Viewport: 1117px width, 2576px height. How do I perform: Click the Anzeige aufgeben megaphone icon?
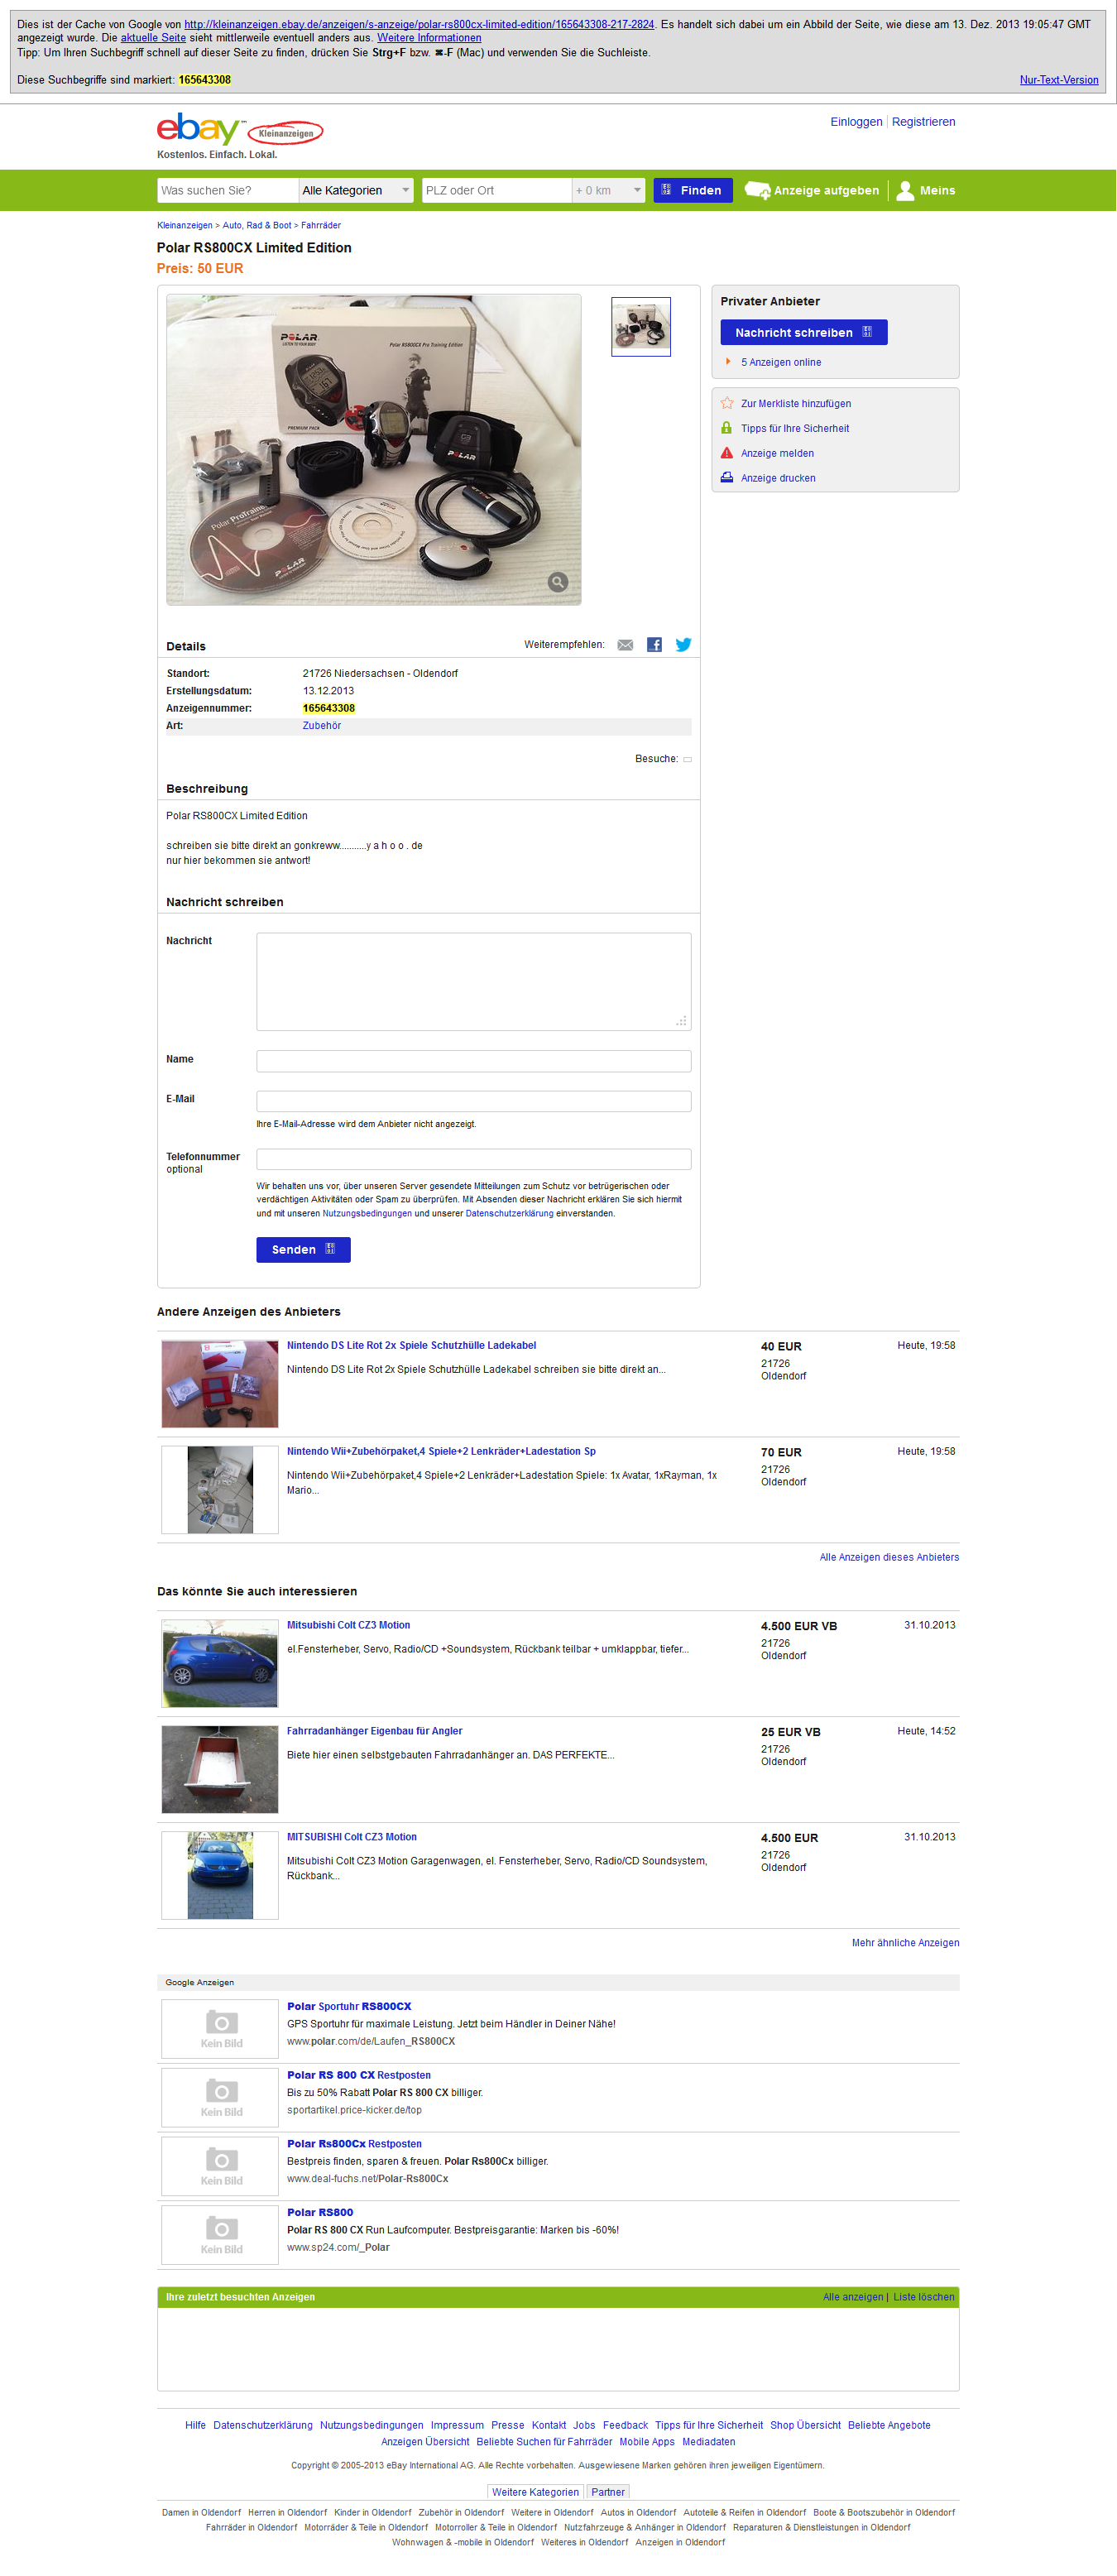(757, 190)
